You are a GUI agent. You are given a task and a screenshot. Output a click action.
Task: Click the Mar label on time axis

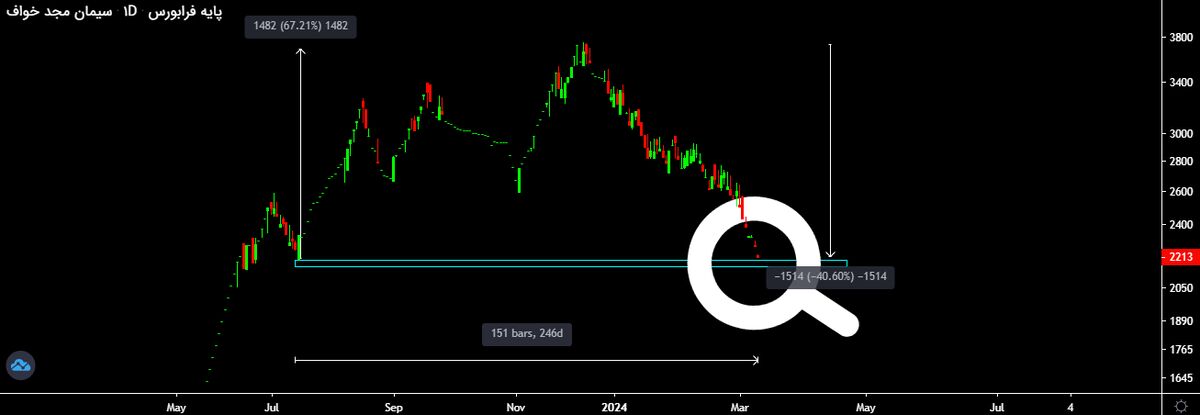741,407
